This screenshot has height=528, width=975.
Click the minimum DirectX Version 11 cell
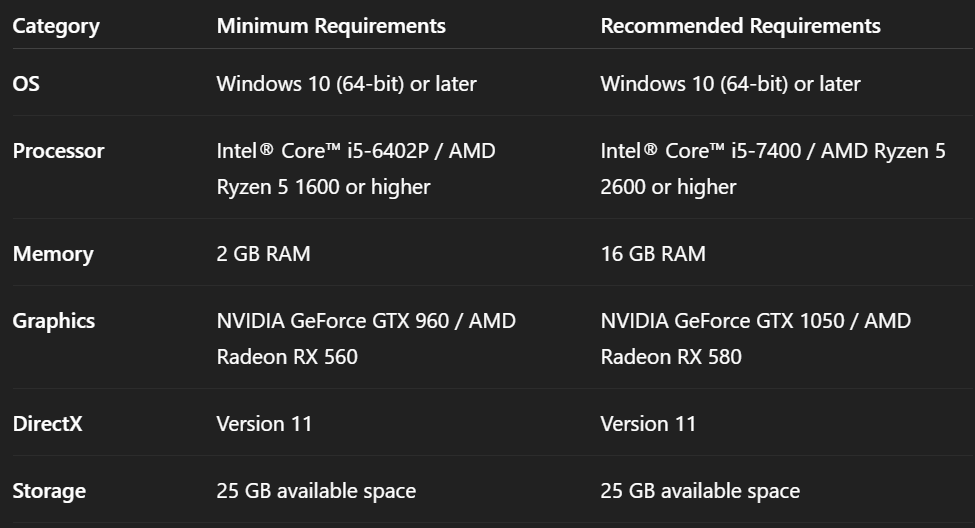click(264, 424)
